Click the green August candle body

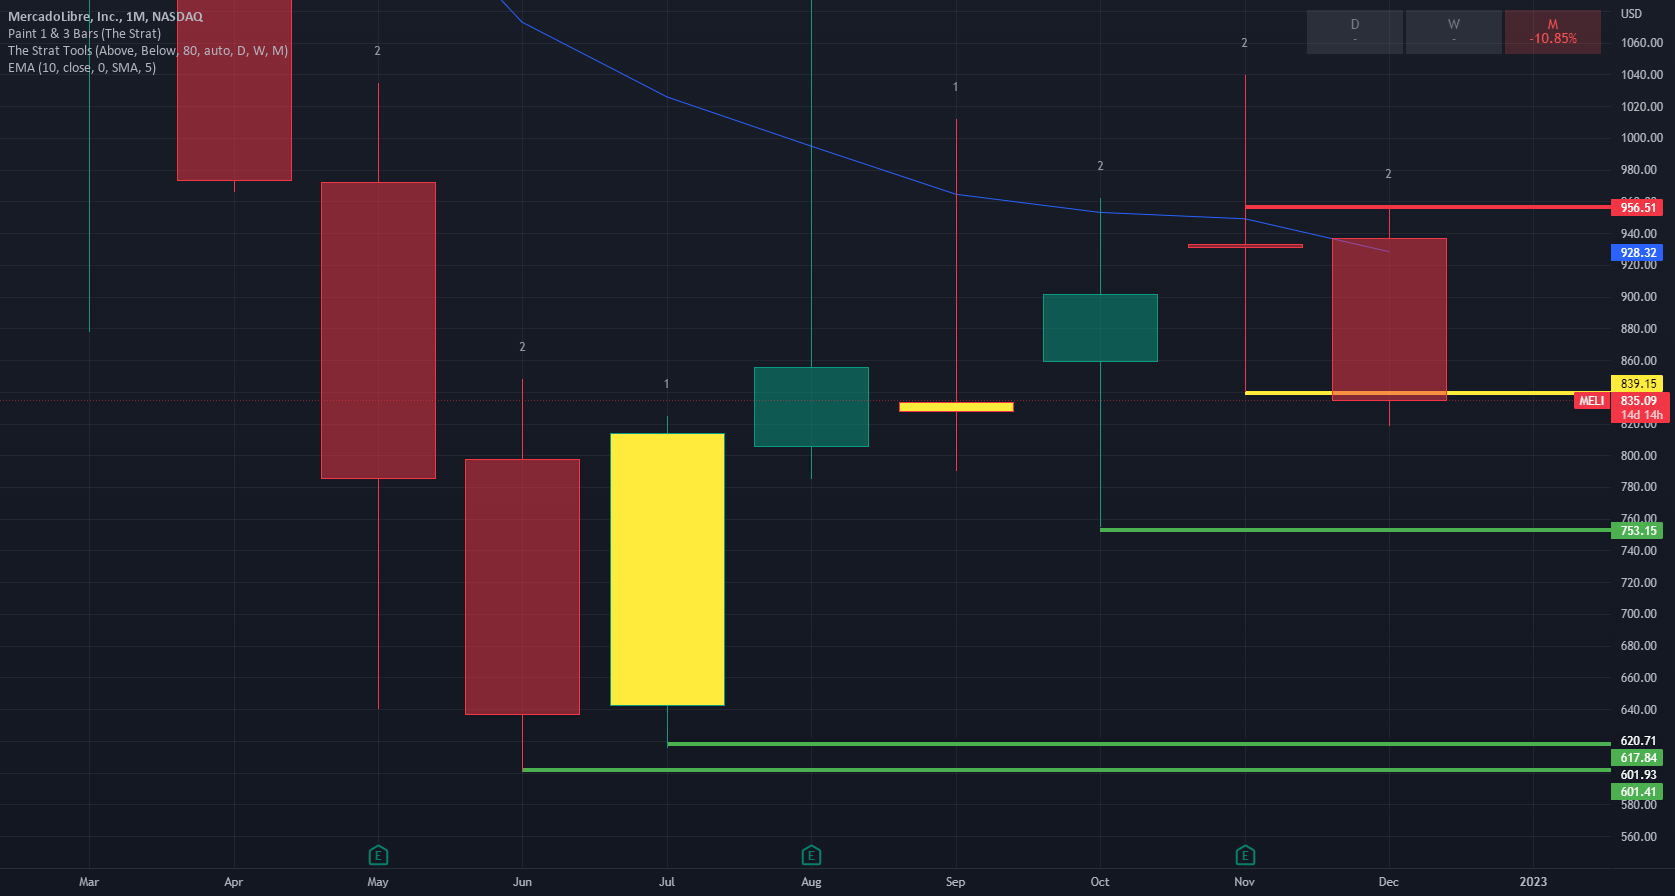[811, 407]
